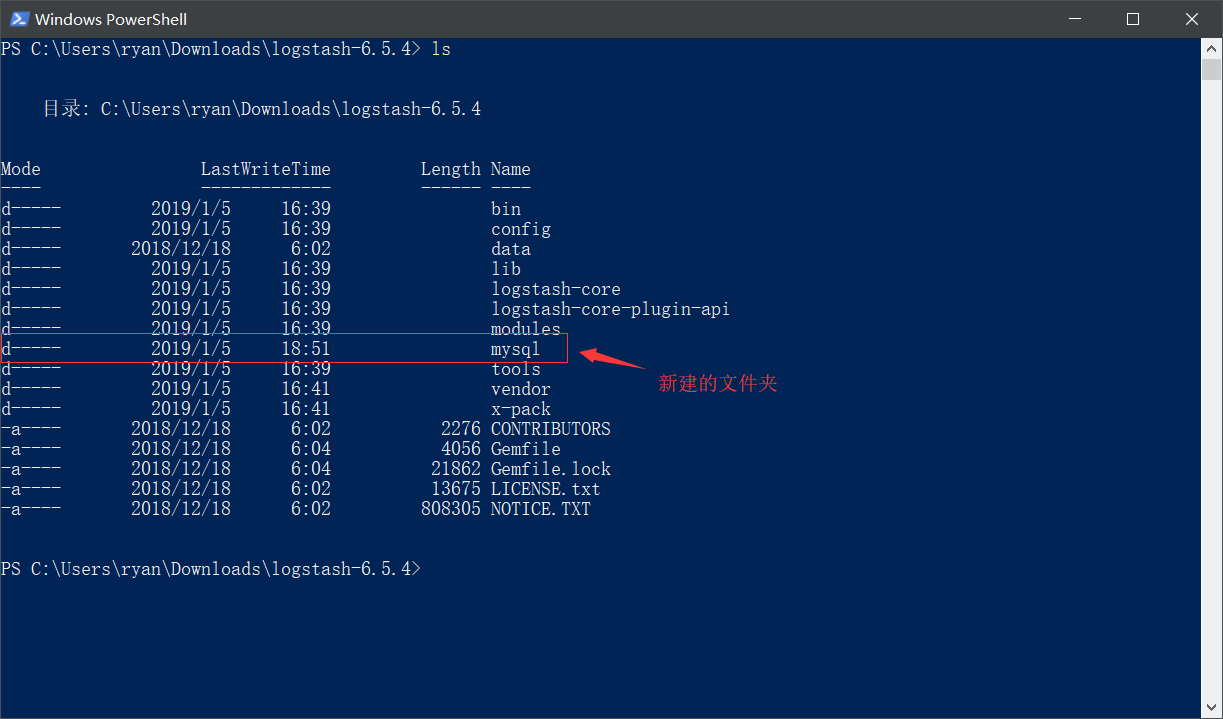
Task: Click the Windows PowerShell title text
Action: pyautogui.click(x=111, y=19)
